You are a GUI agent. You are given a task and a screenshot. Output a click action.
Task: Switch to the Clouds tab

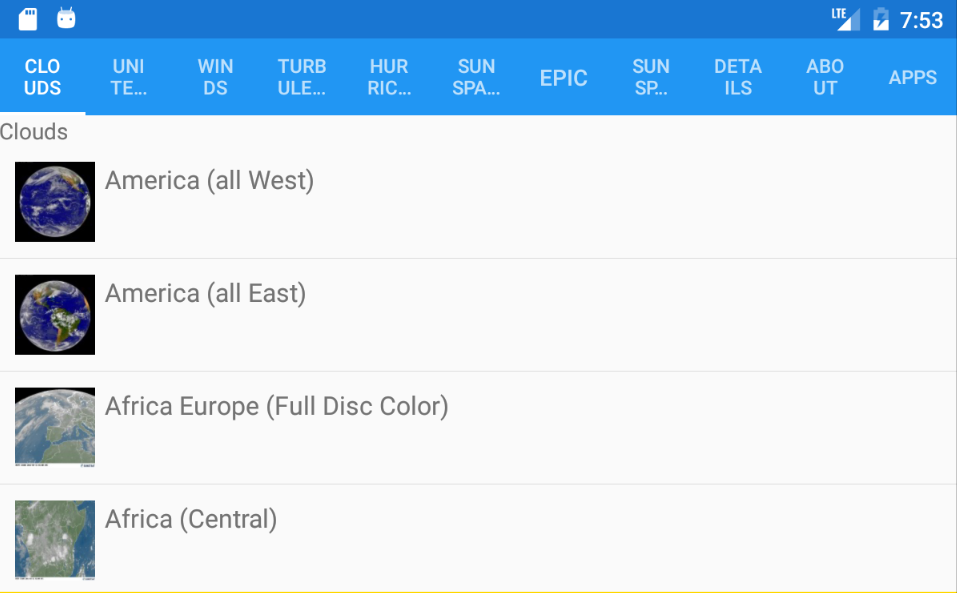42,77
